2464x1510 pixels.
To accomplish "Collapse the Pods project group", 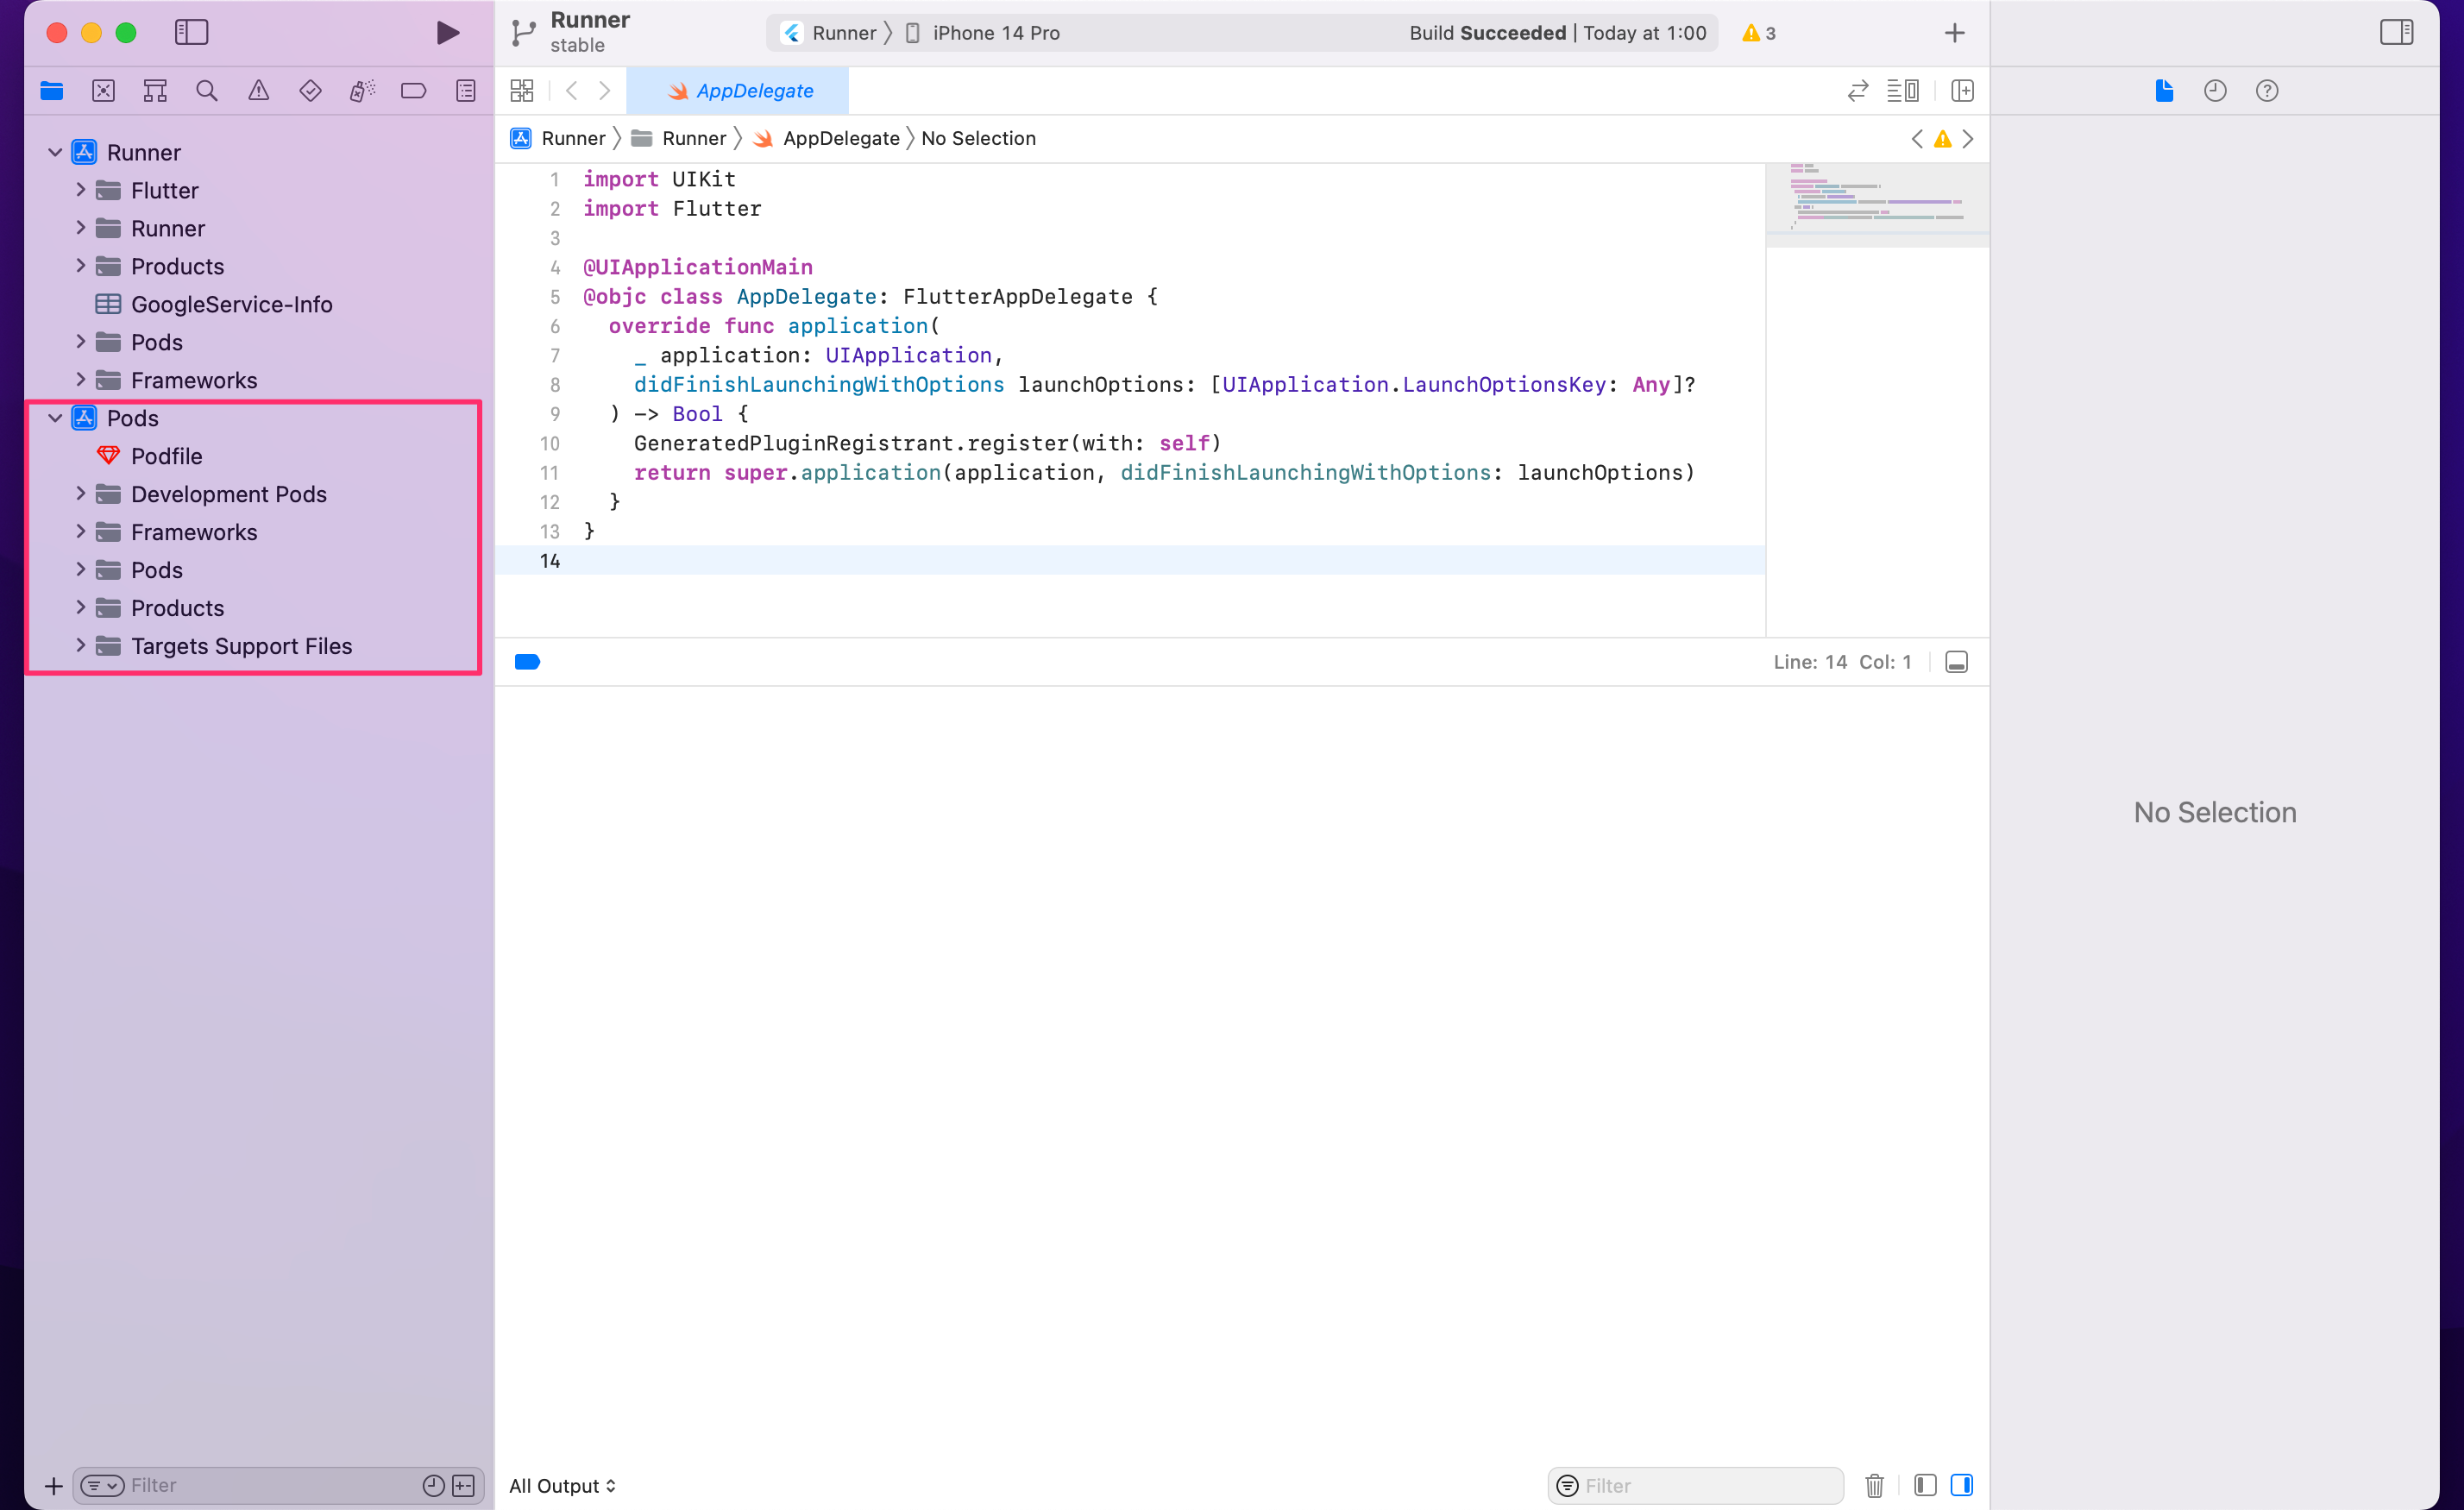I will [x=55, y=418].
